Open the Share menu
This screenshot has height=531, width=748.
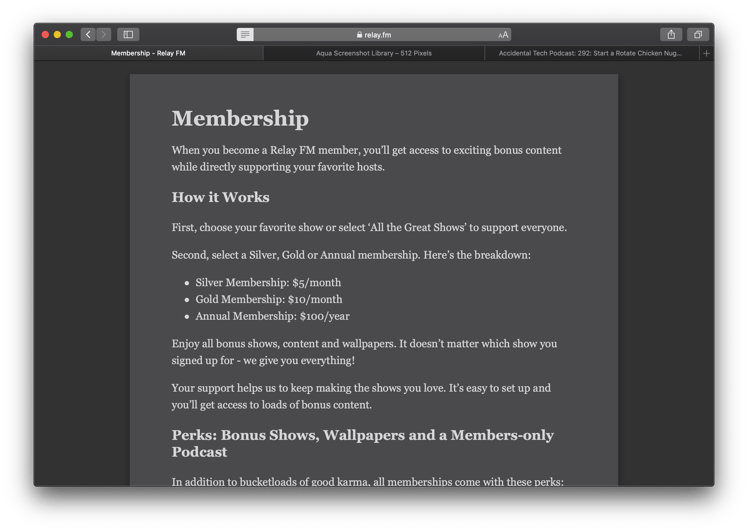coord(671,34)
